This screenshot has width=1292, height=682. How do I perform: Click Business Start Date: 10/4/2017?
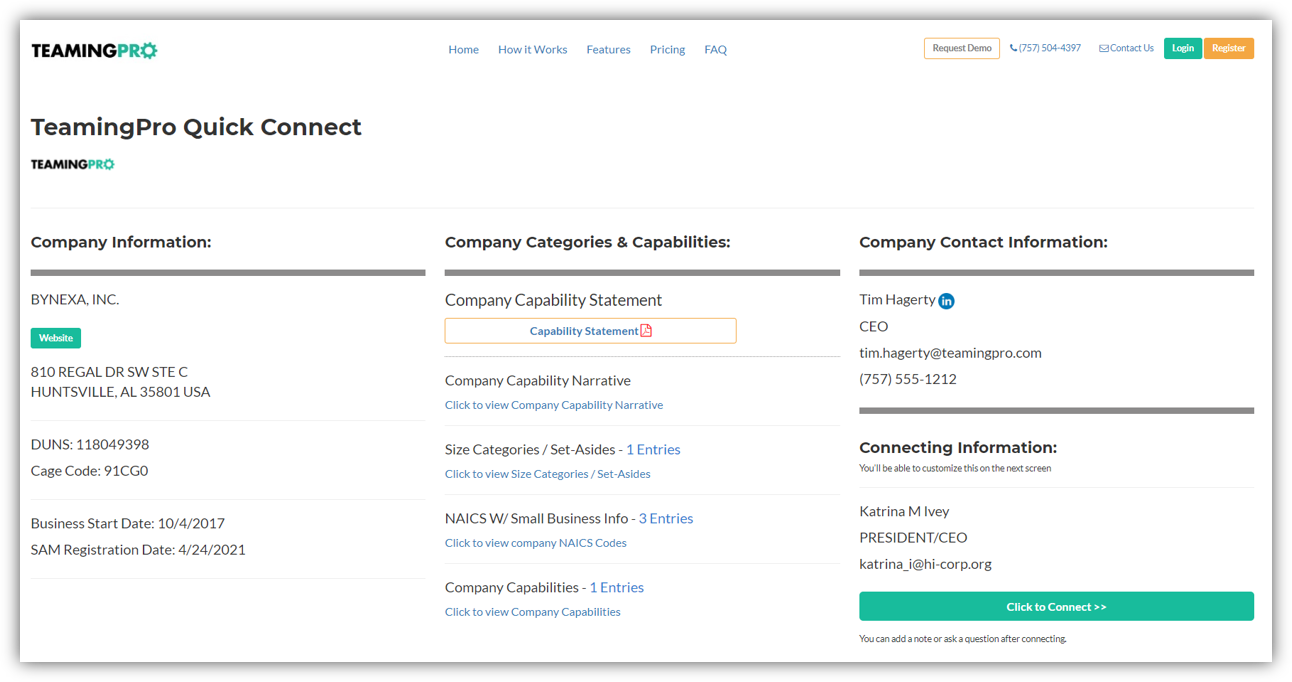[x=128, y=523]
